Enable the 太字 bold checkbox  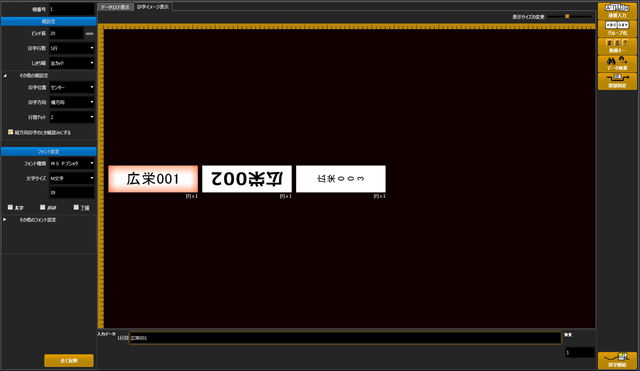click(10, 207)
